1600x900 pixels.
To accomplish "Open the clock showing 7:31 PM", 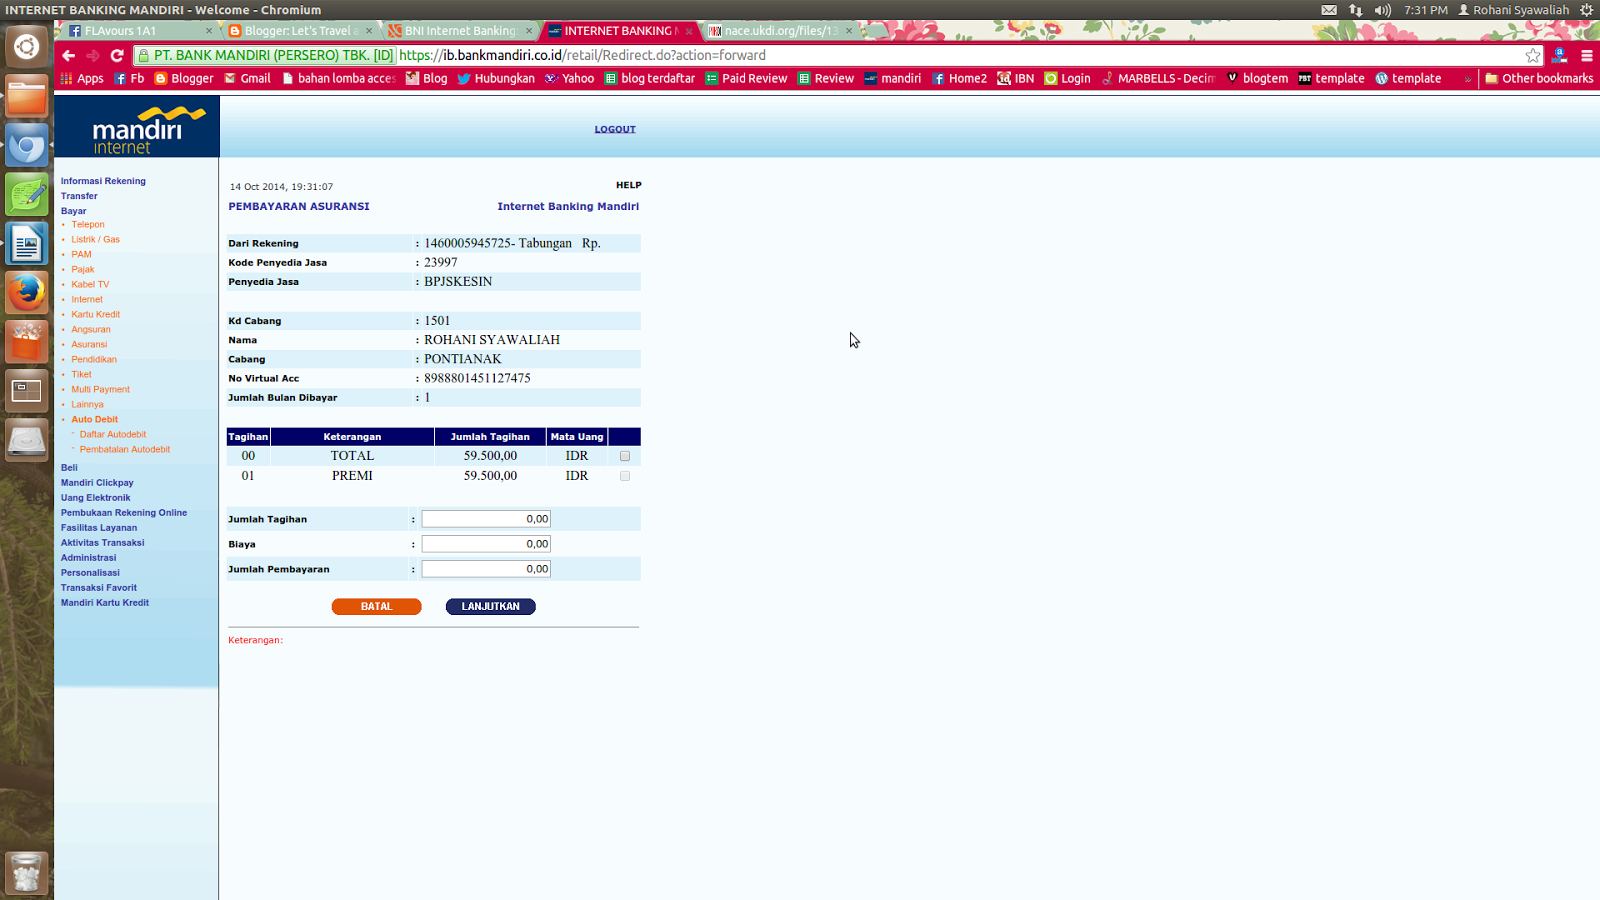I will pos(1426,10).
